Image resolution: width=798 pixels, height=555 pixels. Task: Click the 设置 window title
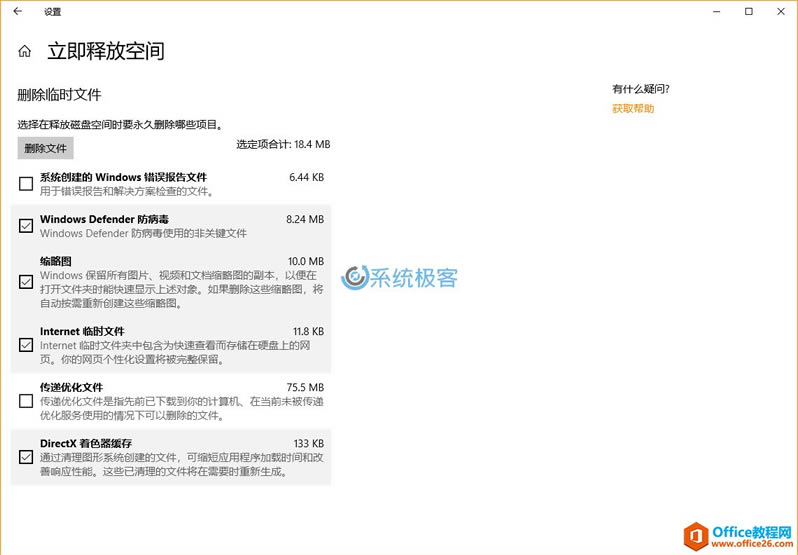(53, 12)
